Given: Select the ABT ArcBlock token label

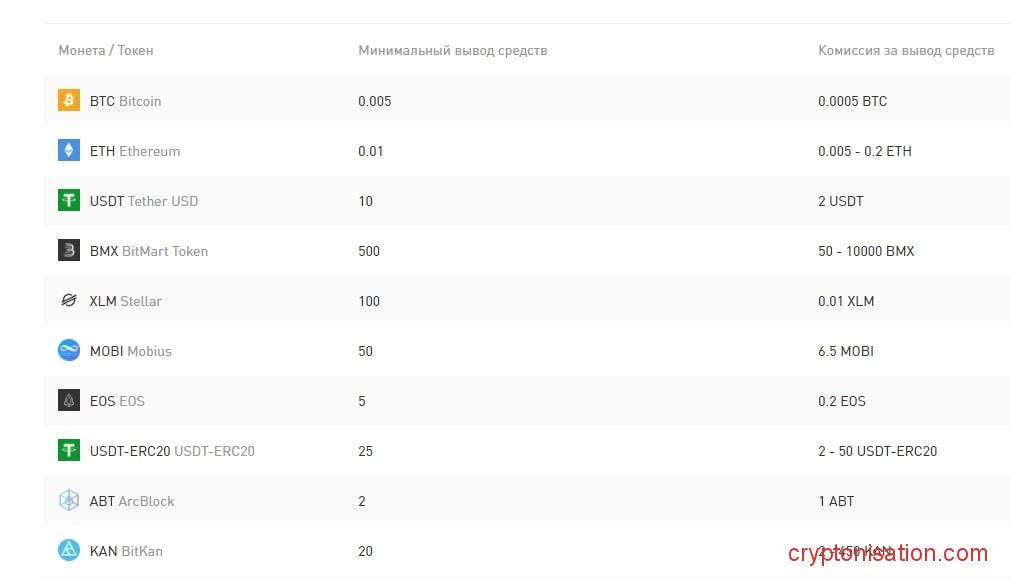Looking at the screenshot, I should (132, 501).
